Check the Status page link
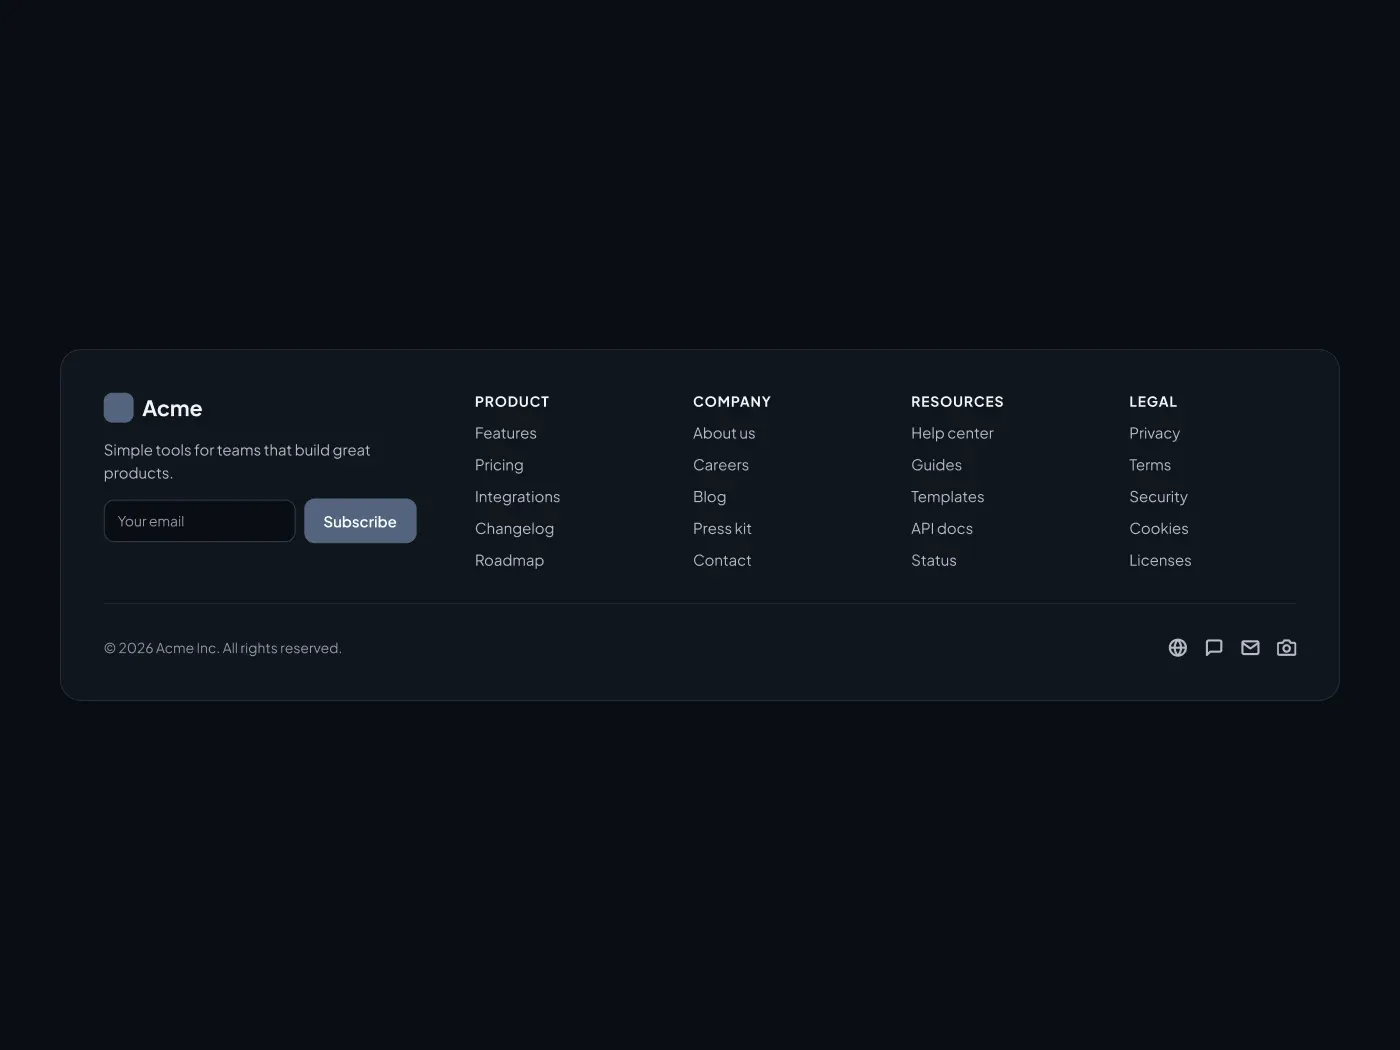 pos(934,561)
